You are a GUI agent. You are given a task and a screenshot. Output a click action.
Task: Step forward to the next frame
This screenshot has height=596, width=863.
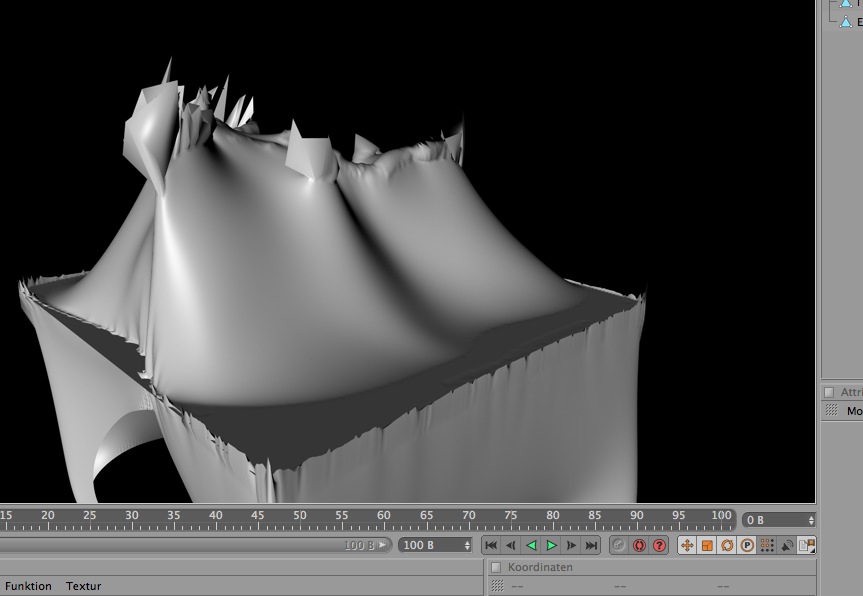pos(571,545)
